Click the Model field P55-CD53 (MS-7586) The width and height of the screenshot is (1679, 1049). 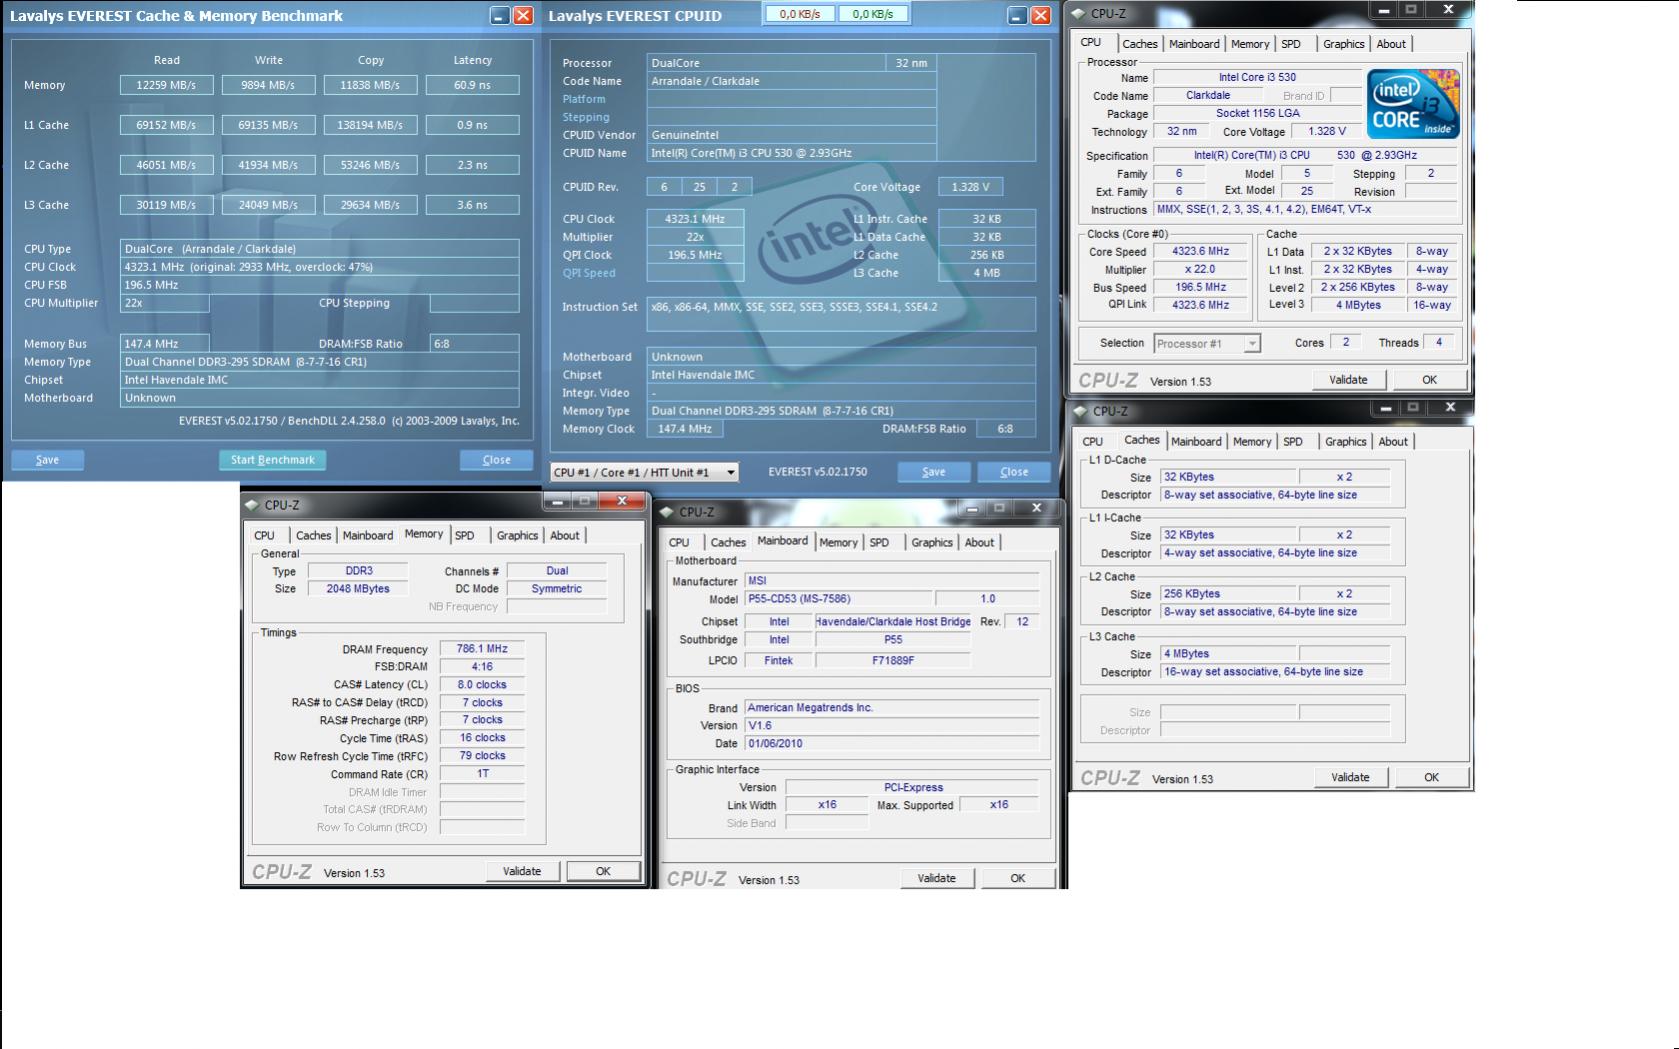[x=839, y=599]
